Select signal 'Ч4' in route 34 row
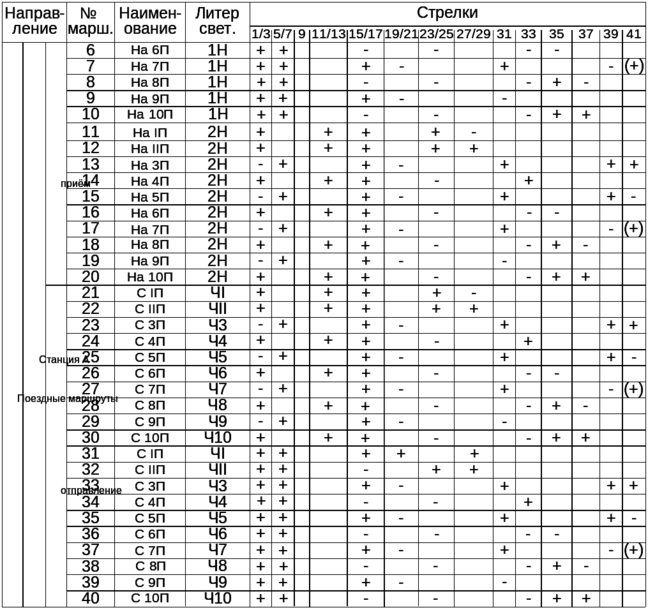The image size is (648, 610). (x=218, y=502)
